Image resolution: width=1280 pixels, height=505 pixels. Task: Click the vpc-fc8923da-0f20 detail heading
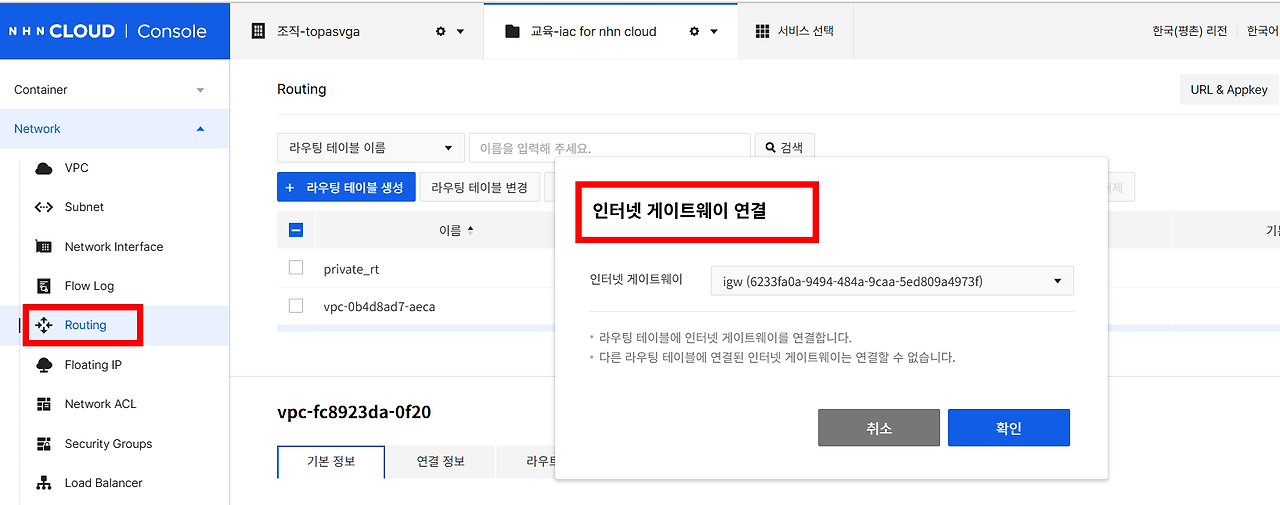pos(354,412)
